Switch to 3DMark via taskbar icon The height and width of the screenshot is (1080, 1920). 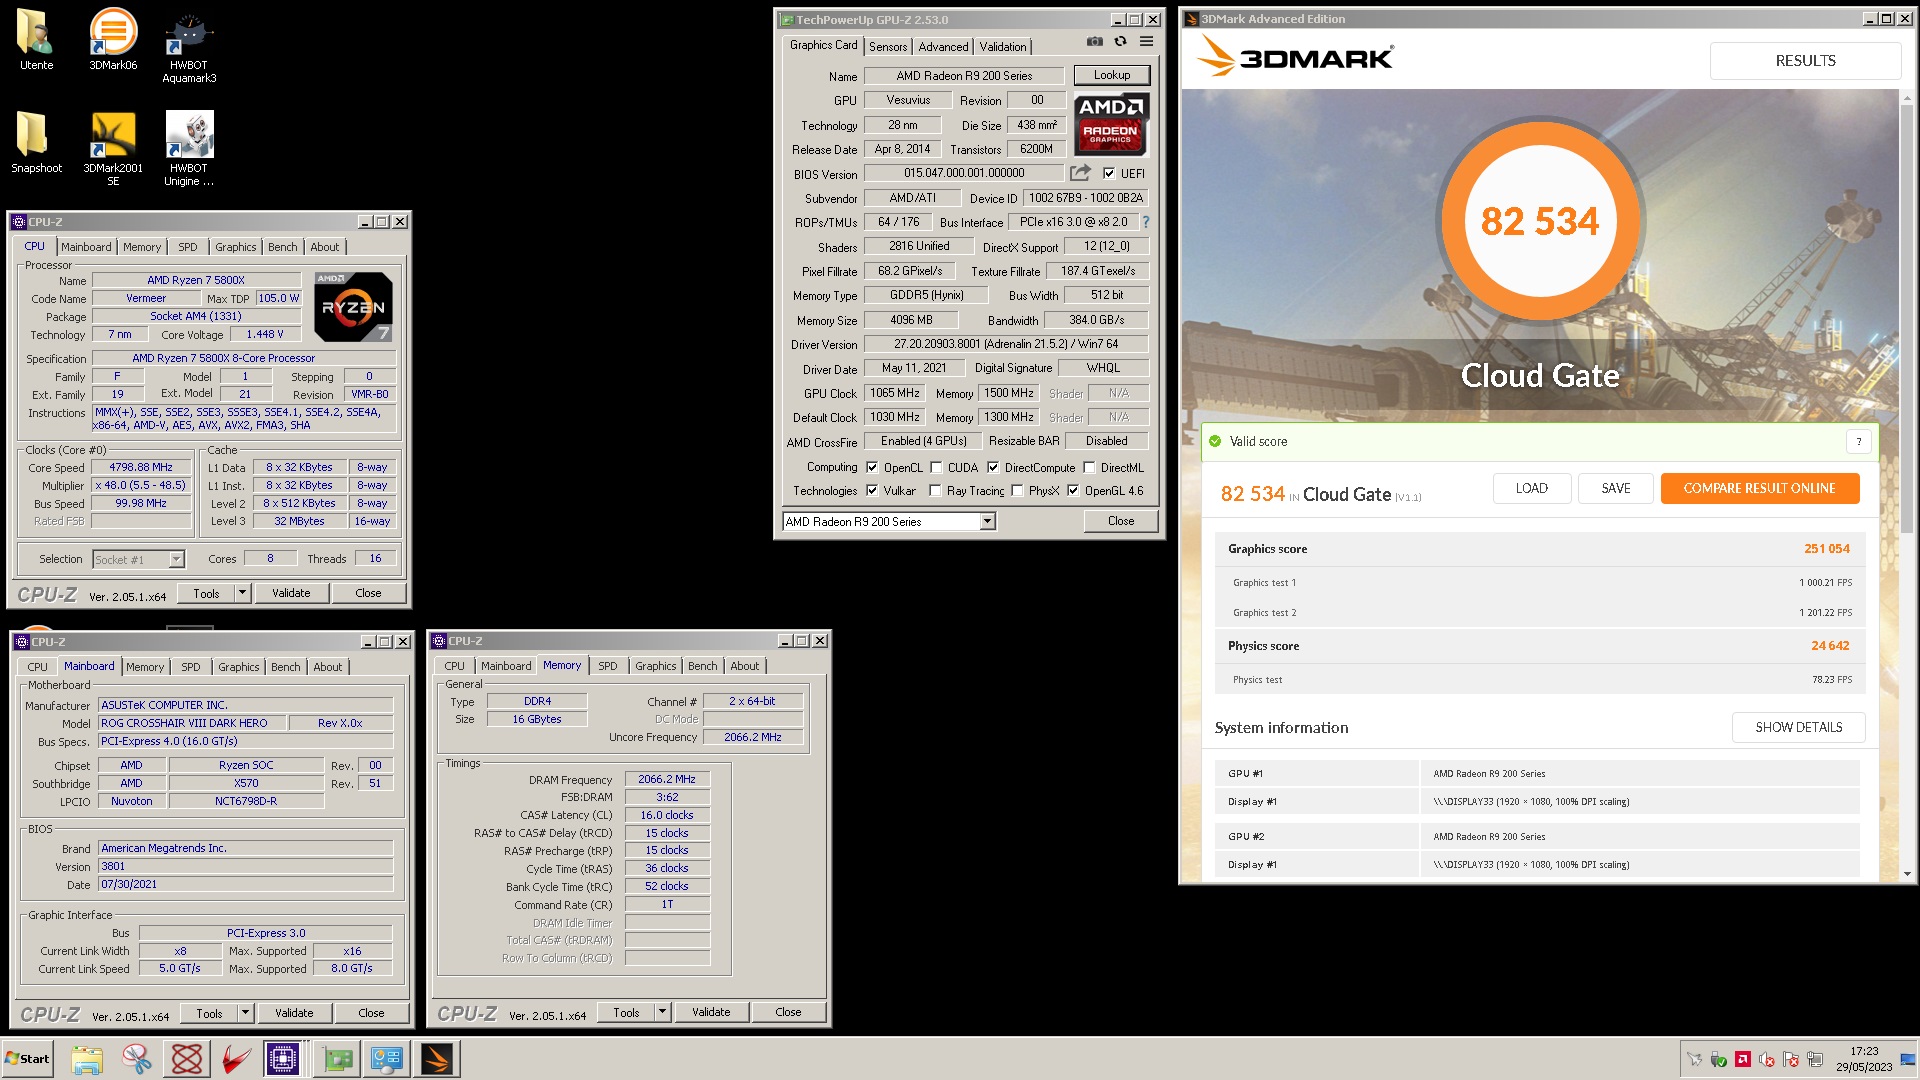(x=437, y=1059)
